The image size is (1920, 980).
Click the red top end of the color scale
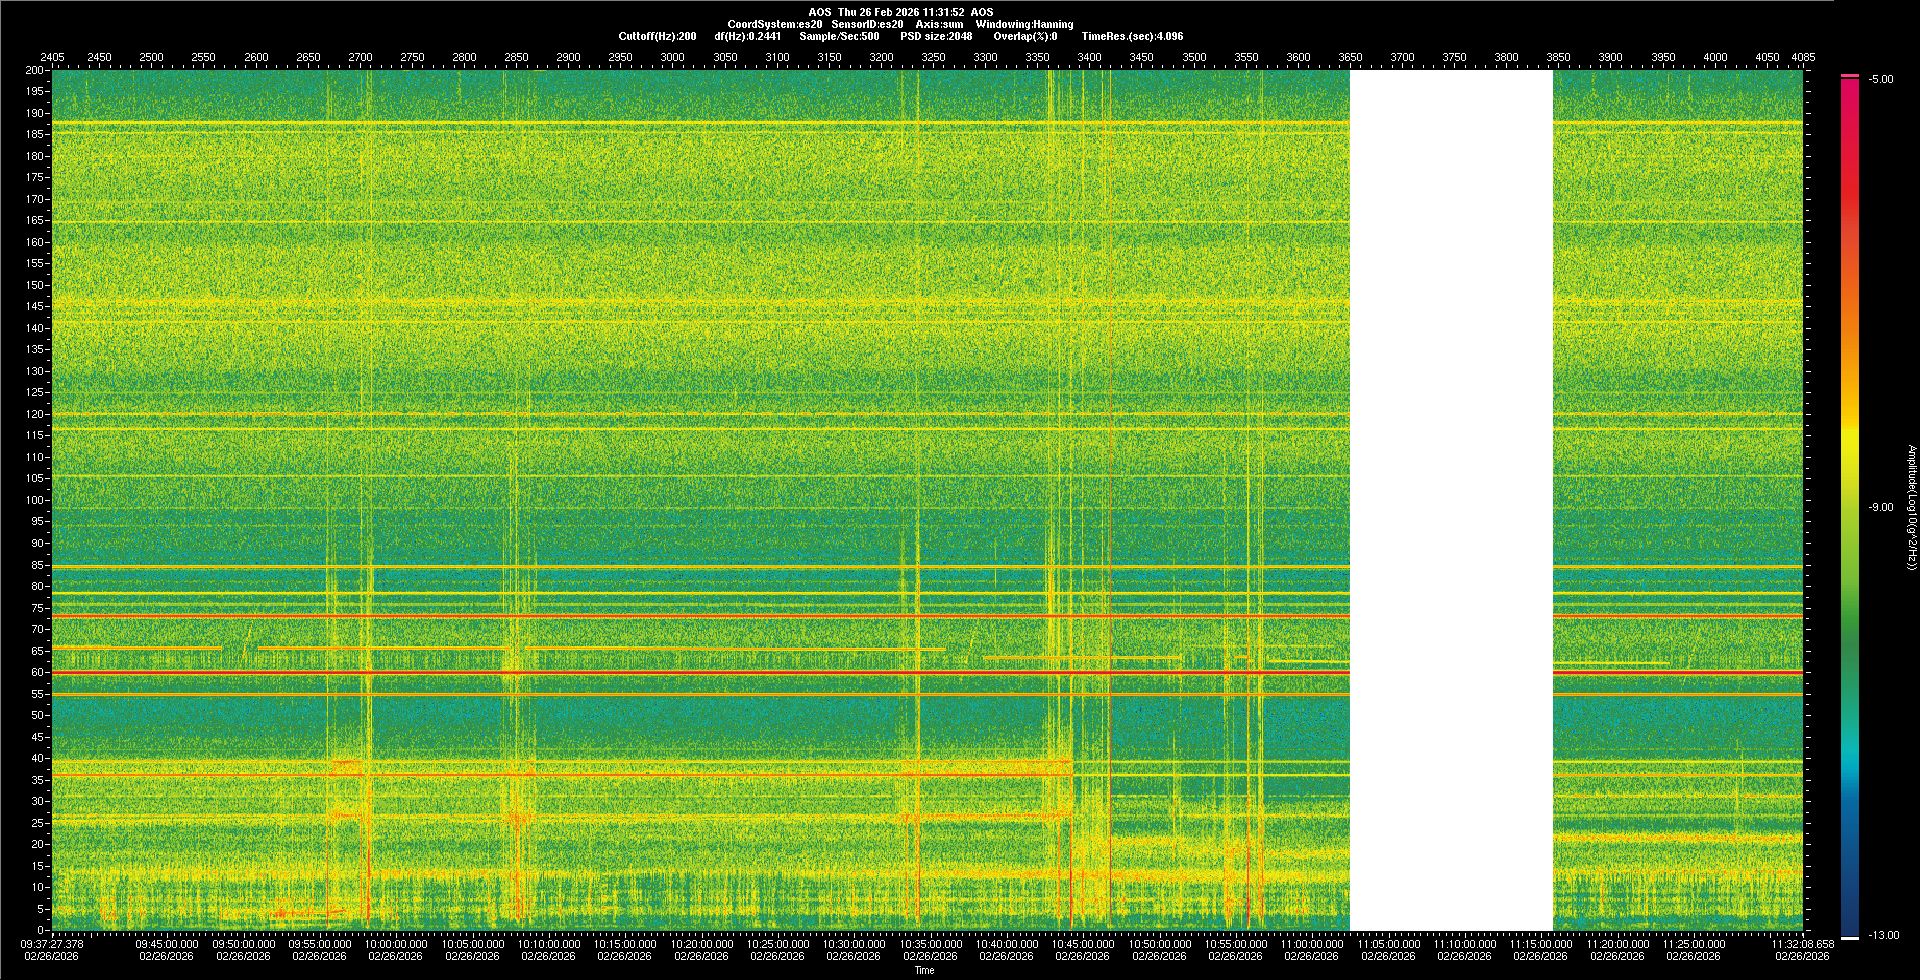1850,85
